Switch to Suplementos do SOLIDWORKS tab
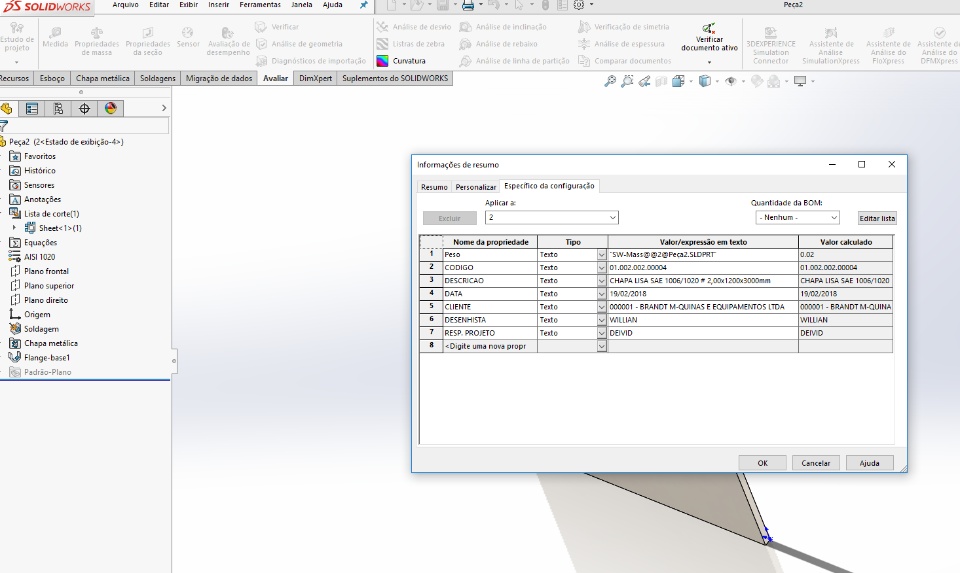 click(395, 78)
